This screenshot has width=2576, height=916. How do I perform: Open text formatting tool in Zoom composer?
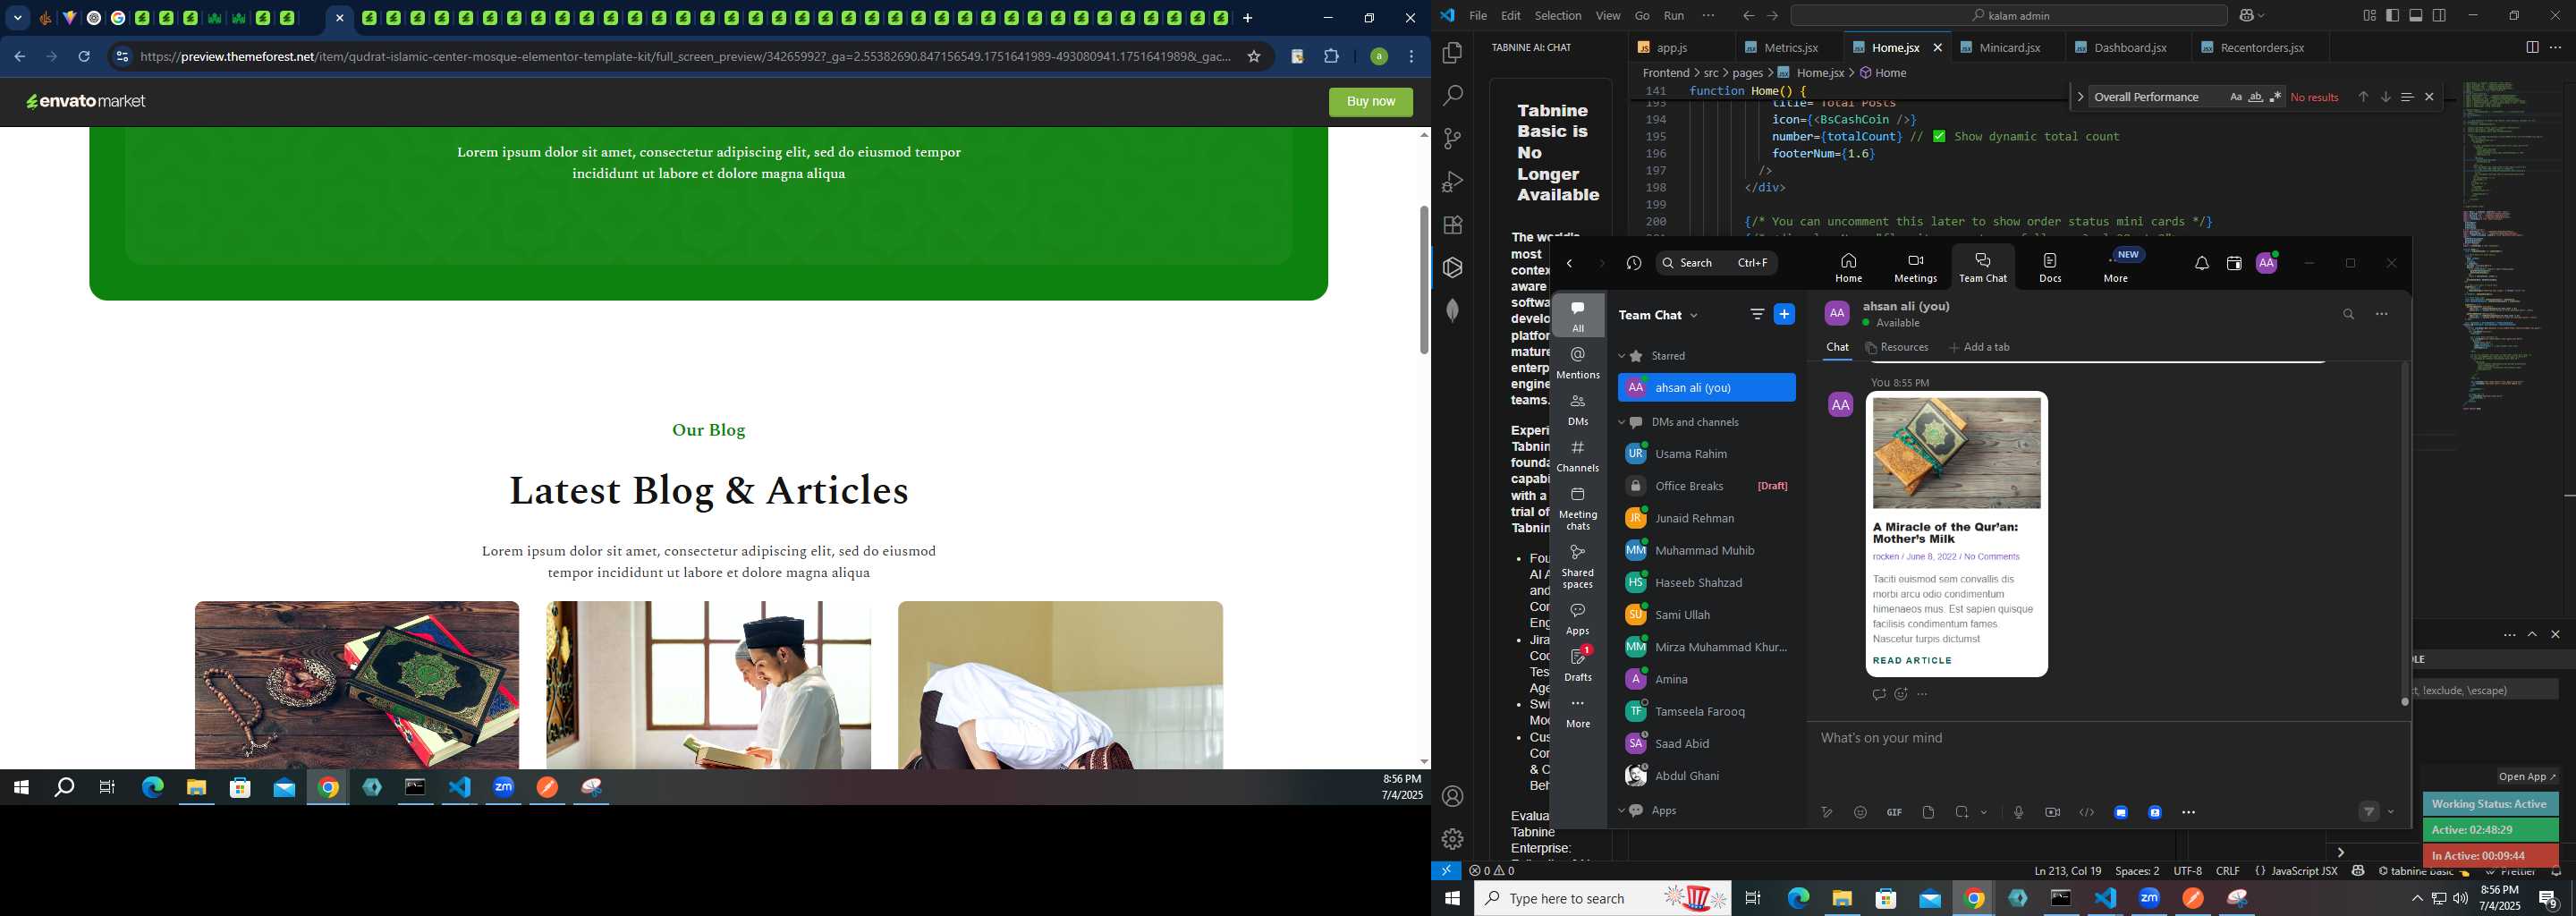[x=1826, y=812]
